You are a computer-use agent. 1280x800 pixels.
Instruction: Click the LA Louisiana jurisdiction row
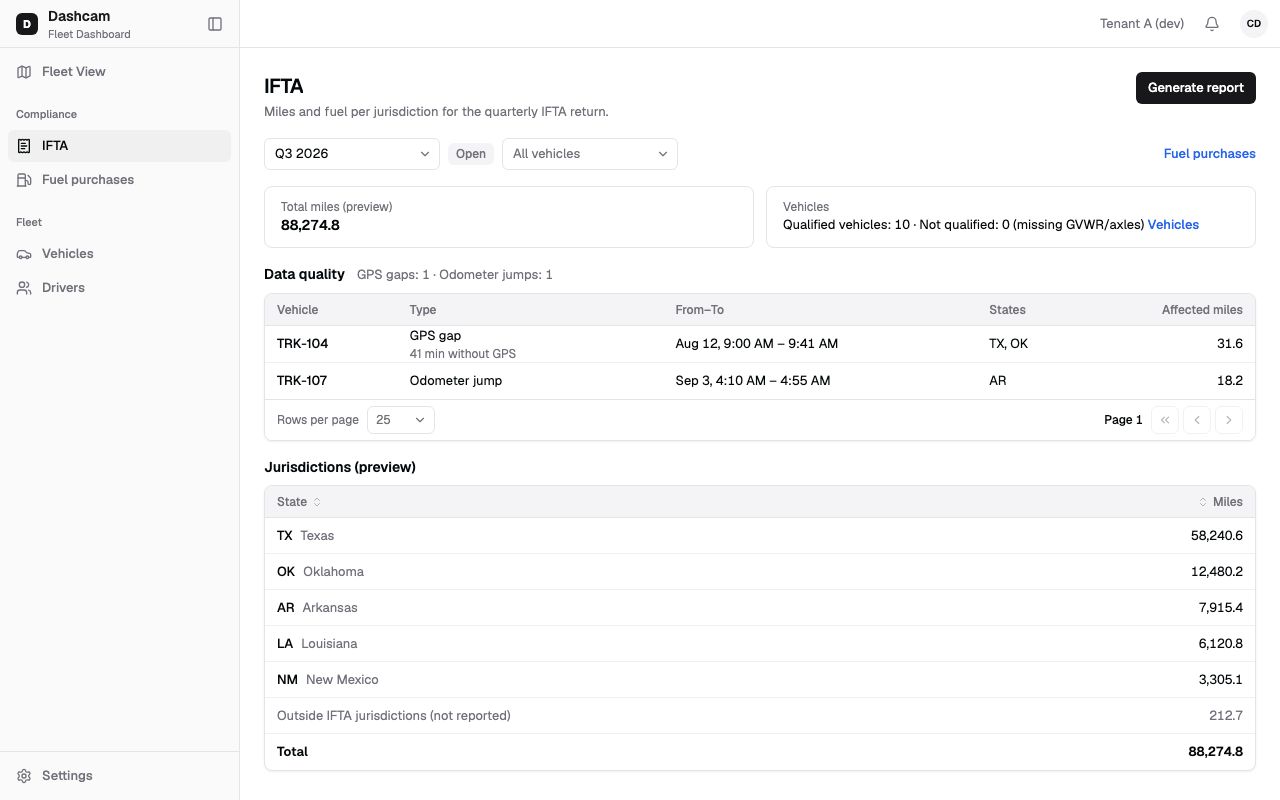pyautogui.click(x=760, y=644)
